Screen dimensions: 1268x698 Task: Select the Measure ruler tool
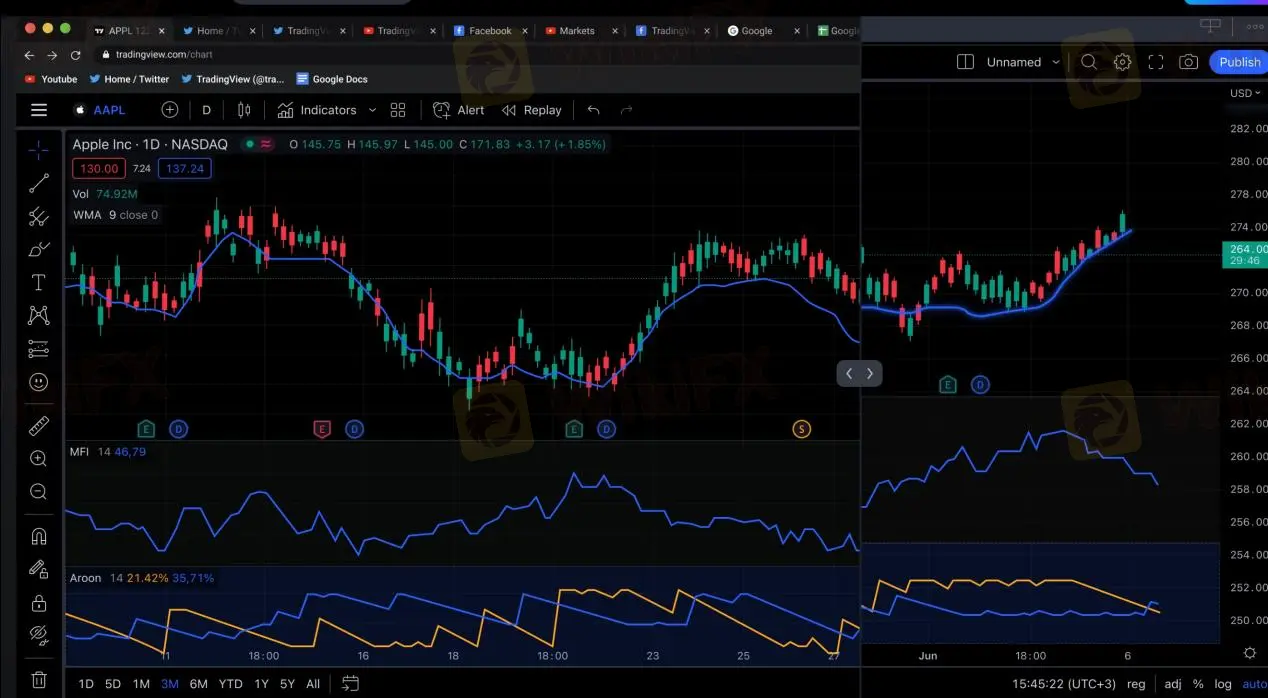click(x=38, y=425)
